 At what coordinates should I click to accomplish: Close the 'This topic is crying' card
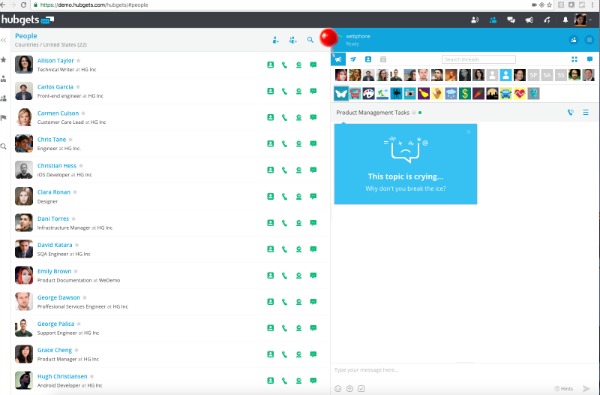pos(469,132)
